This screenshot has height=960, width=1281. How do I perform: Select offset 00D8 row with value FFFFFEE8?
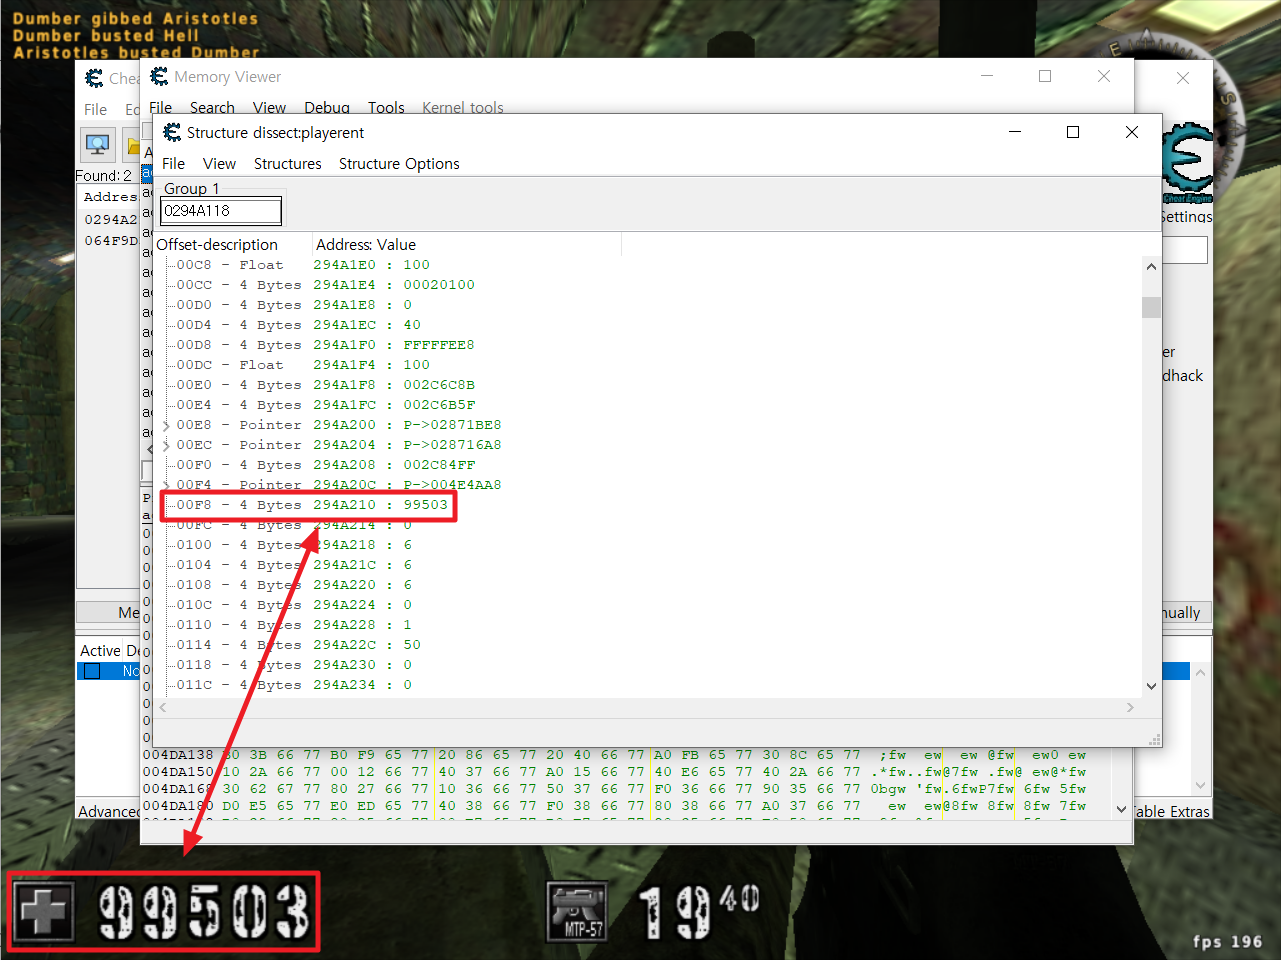(x=325, y=345)
